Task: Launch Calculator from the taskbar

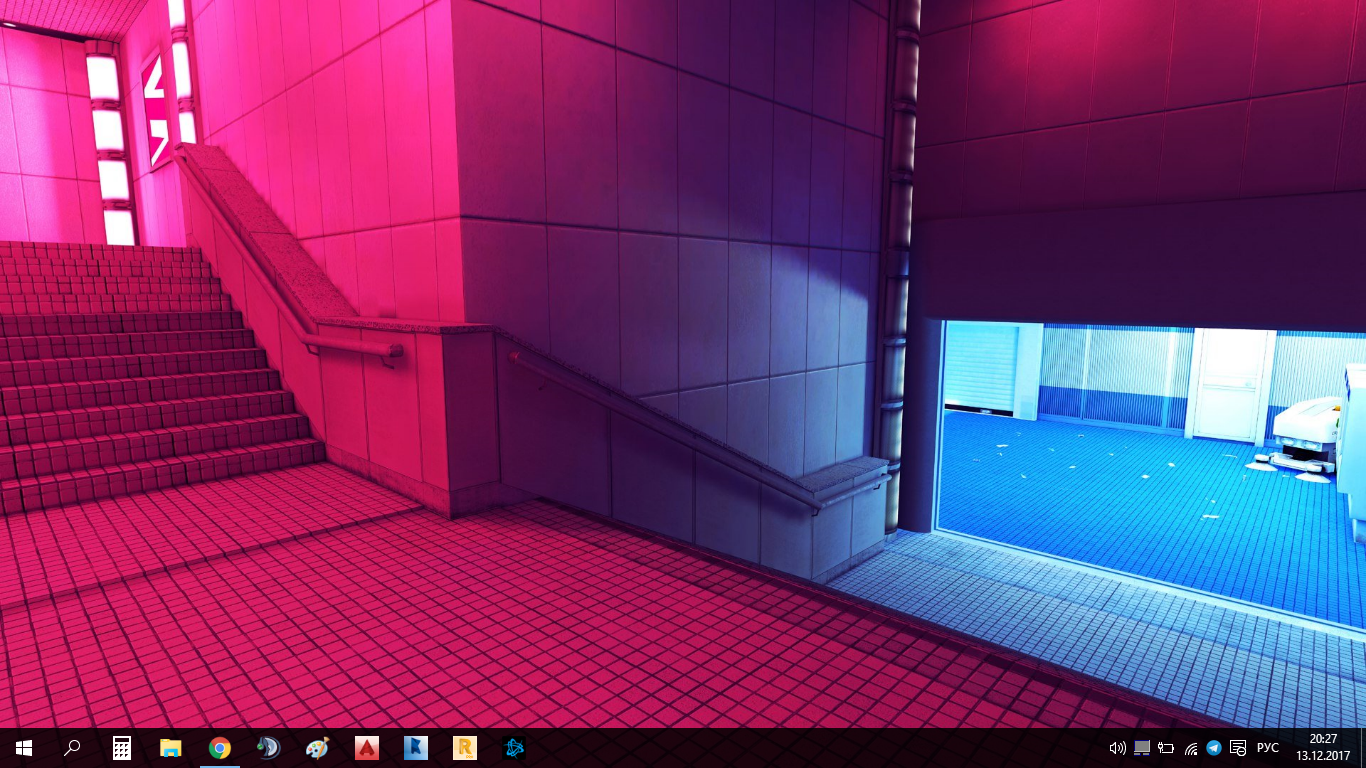Action: click(122, 748)
